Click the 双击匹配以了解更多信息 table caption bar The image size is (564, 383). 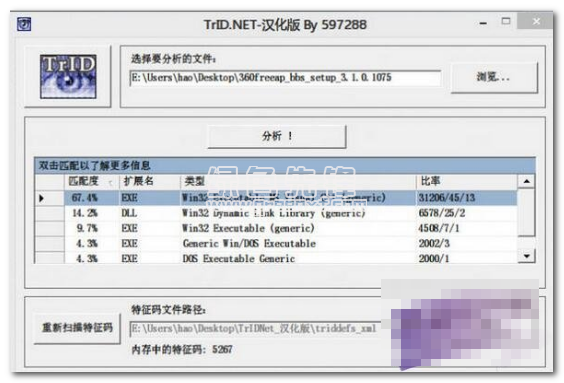pyautogui.click(x=285, y=166)
